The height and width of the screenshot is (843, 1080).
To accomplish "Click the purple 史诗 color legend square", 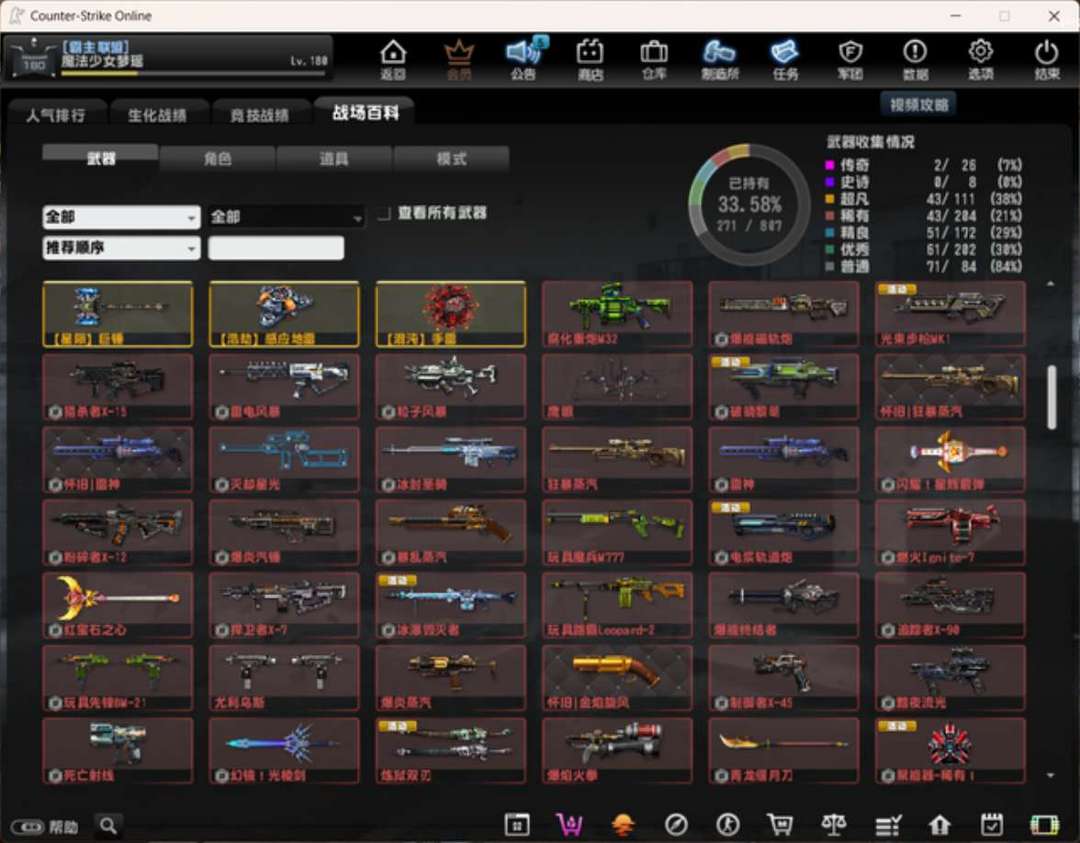I will coord(830,182).
